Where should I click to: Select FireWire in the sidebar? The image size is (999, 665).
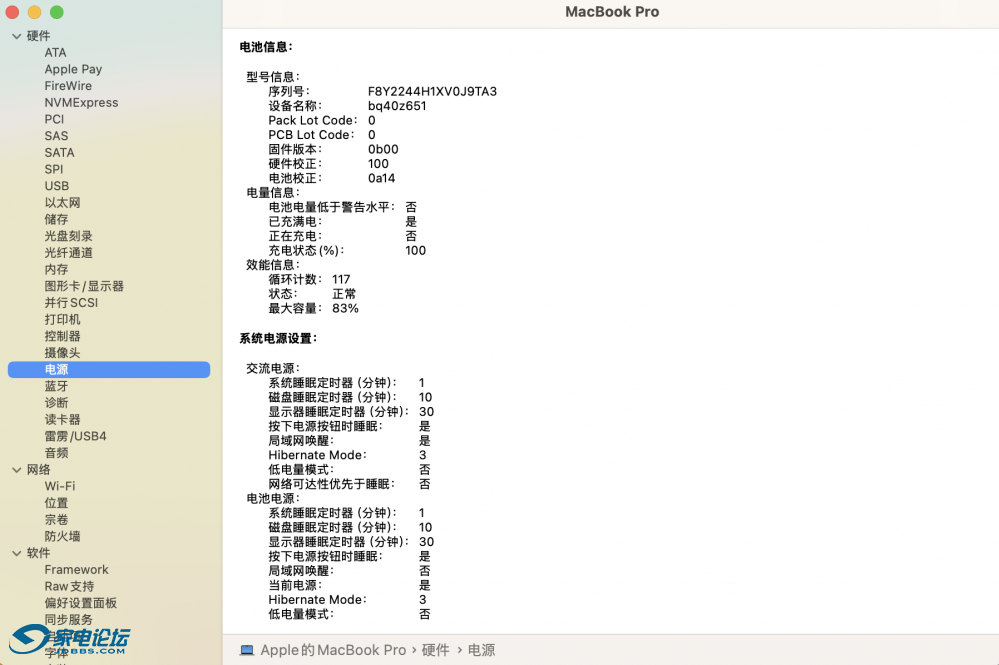(x=68, y=86)
